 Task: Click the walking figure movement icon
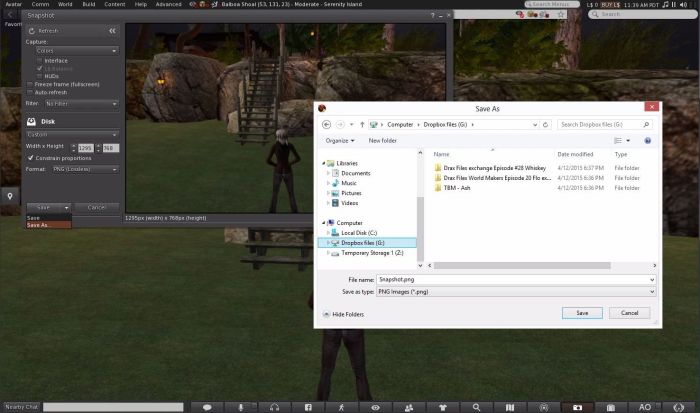click(x=342, y=407)
